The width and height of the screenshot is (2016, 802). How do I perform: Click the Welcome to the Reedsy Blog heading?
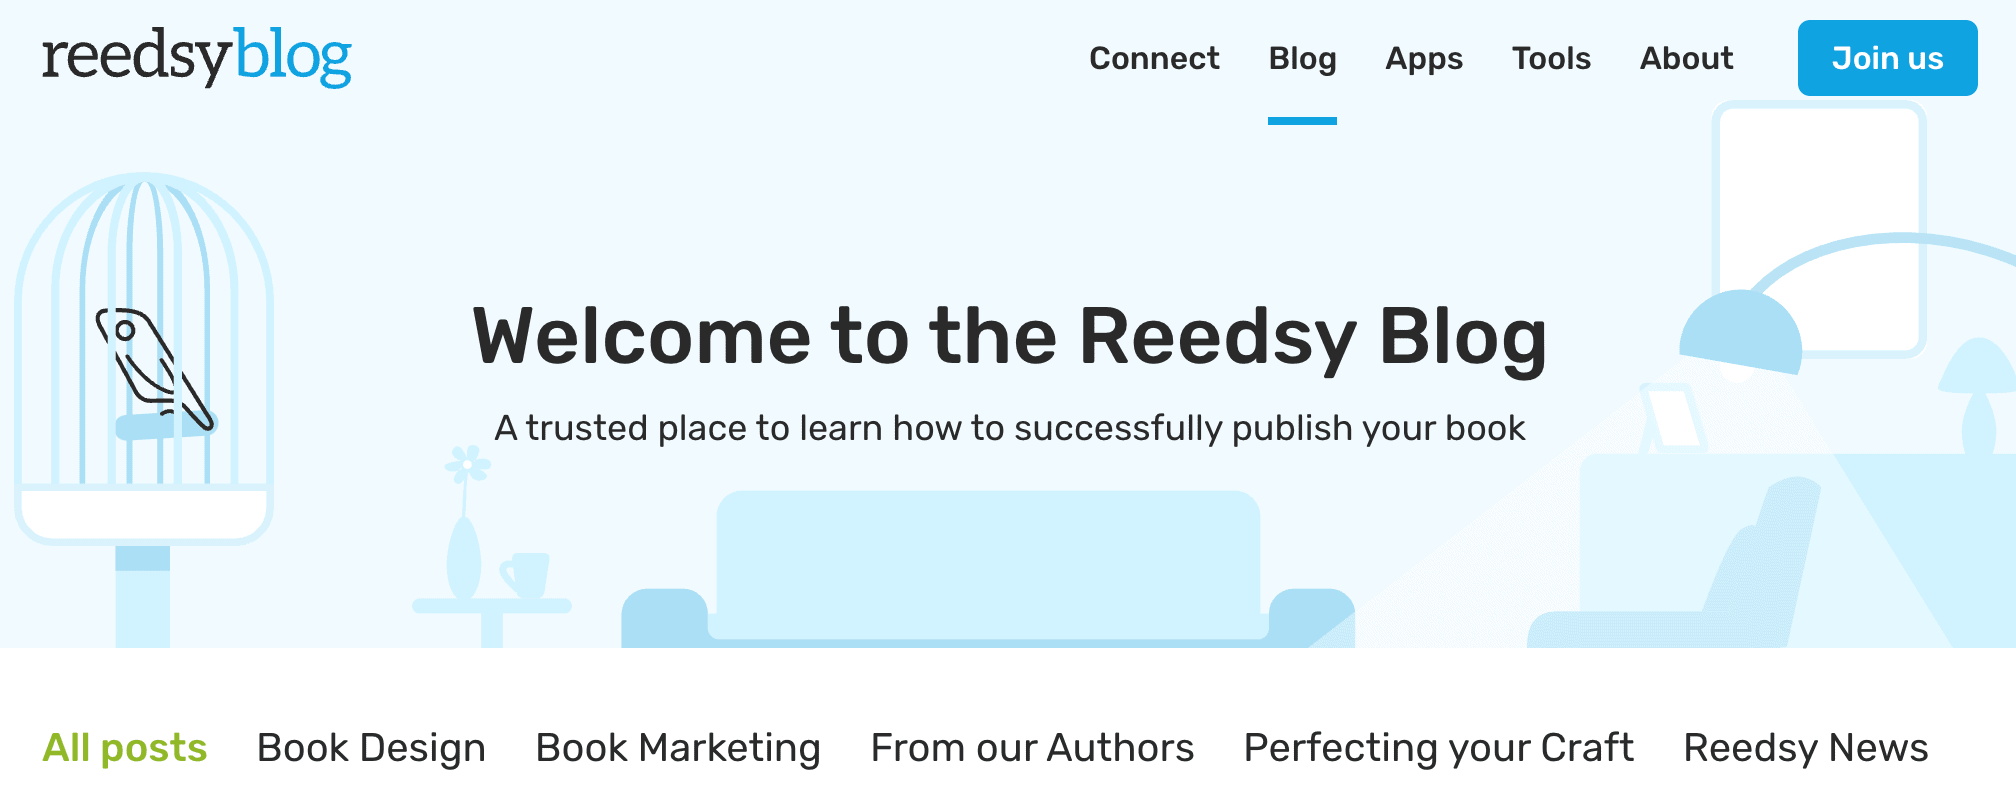point(1009,337)
